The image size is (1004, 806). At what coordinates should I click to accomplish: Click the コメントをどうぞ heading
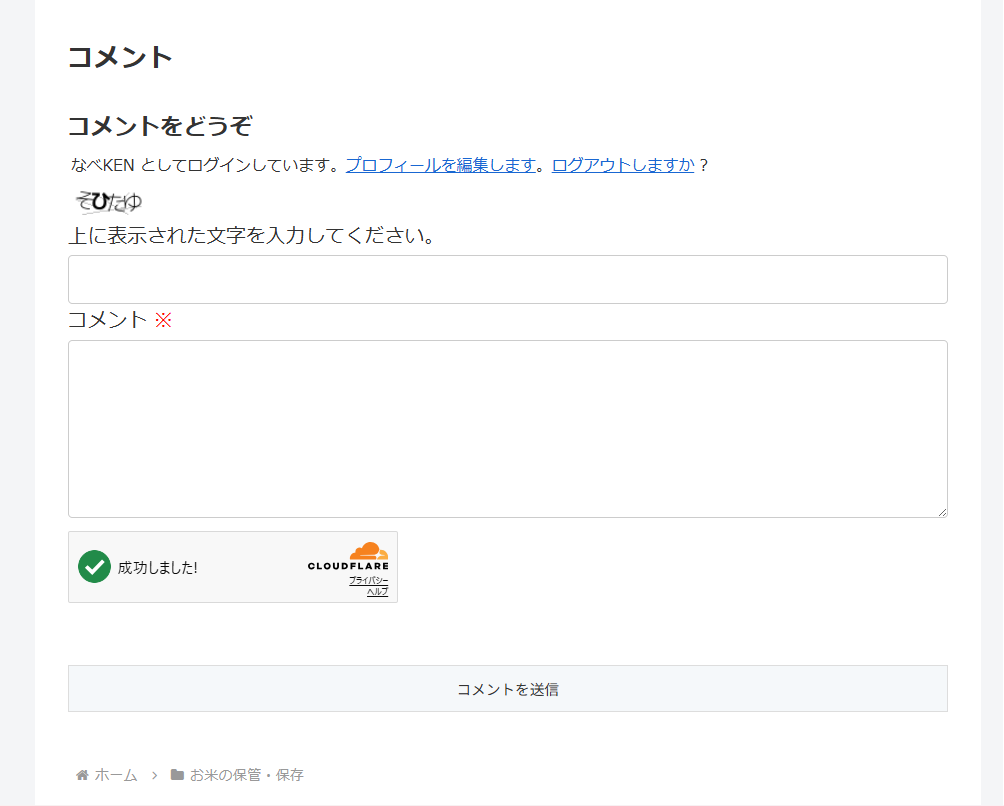pos(160,126)
